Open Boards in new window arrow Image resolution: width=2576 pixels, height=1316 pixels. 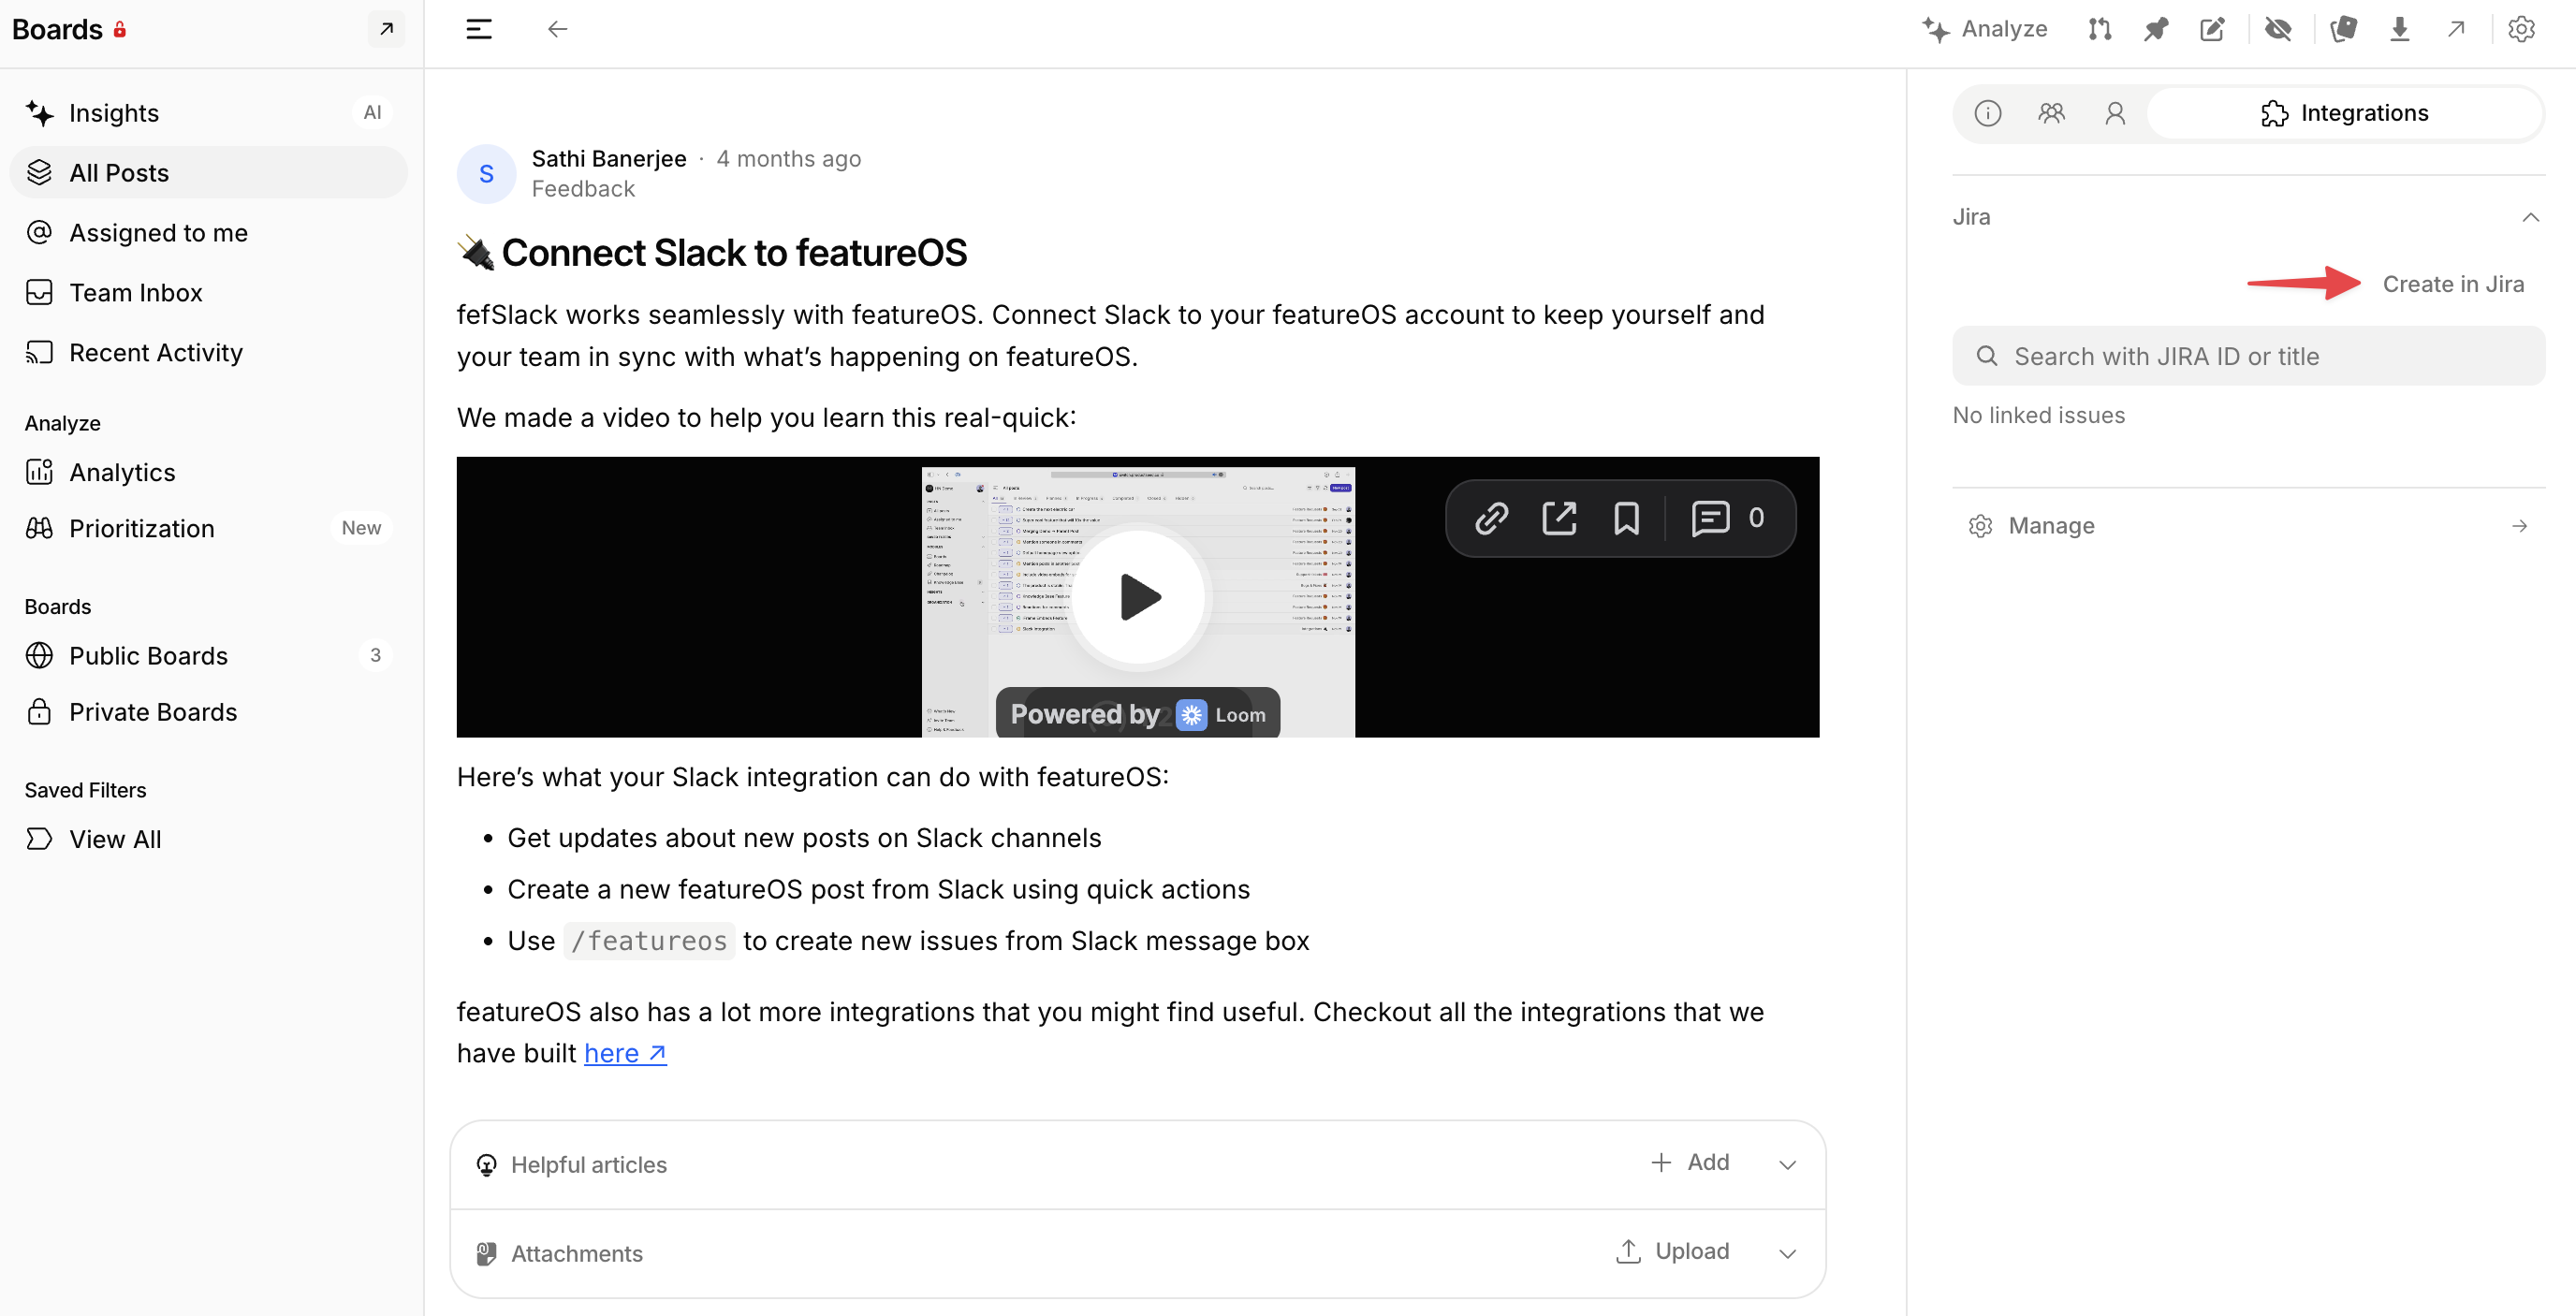(x=386, y=29)
